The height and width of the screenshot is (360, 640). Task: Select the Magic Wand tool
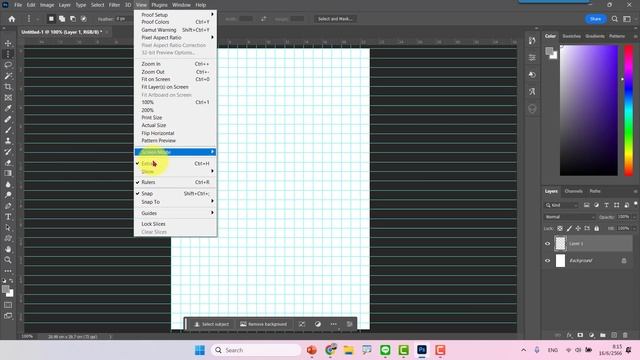coord(8,76)
